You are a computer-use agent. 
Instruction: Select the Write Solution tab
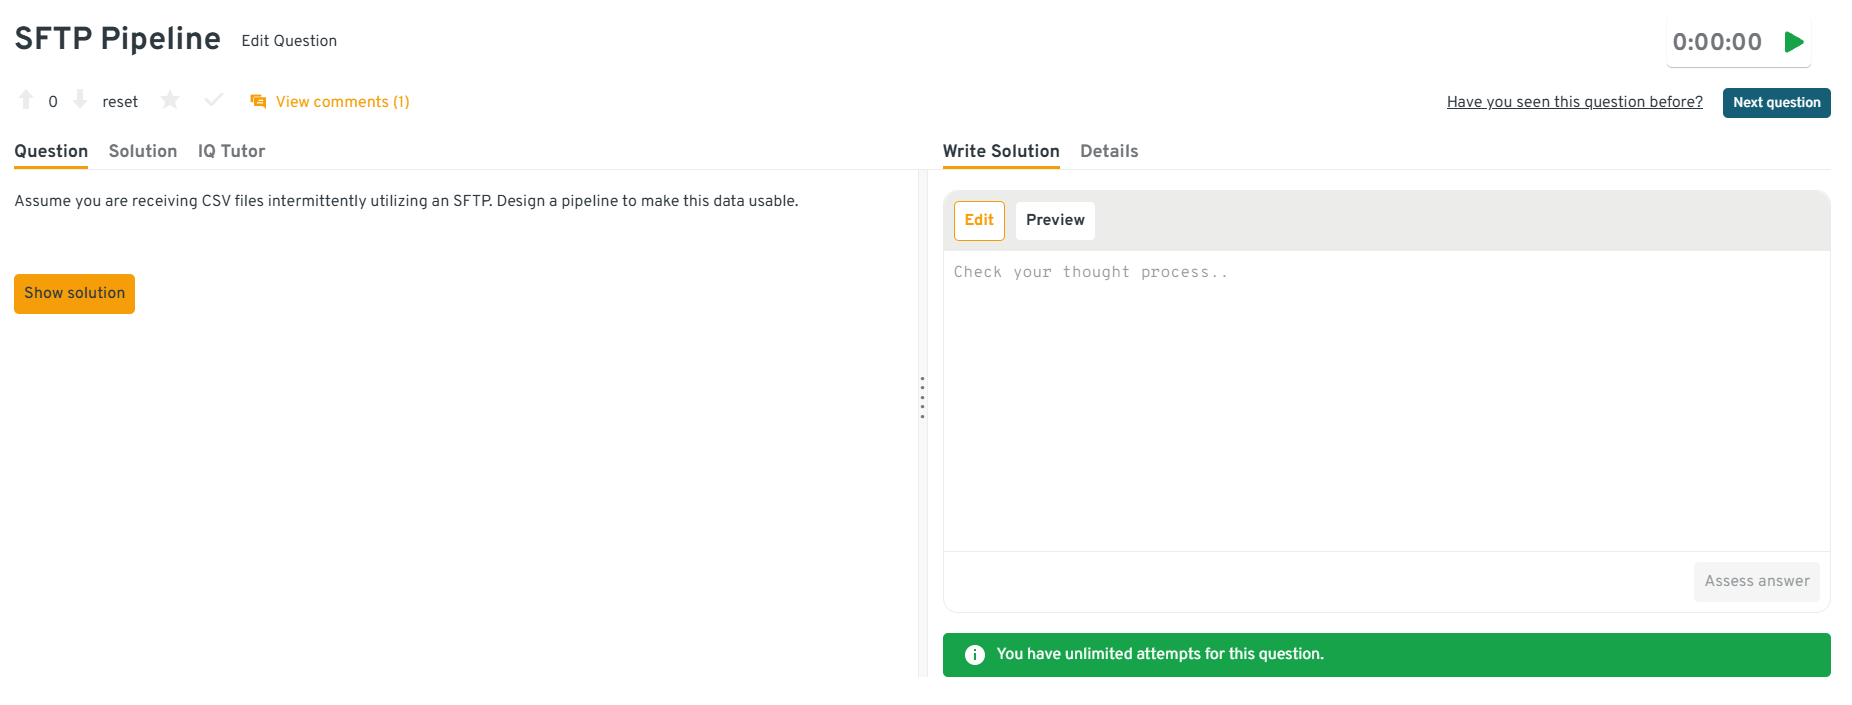(x=1001, y=151)
